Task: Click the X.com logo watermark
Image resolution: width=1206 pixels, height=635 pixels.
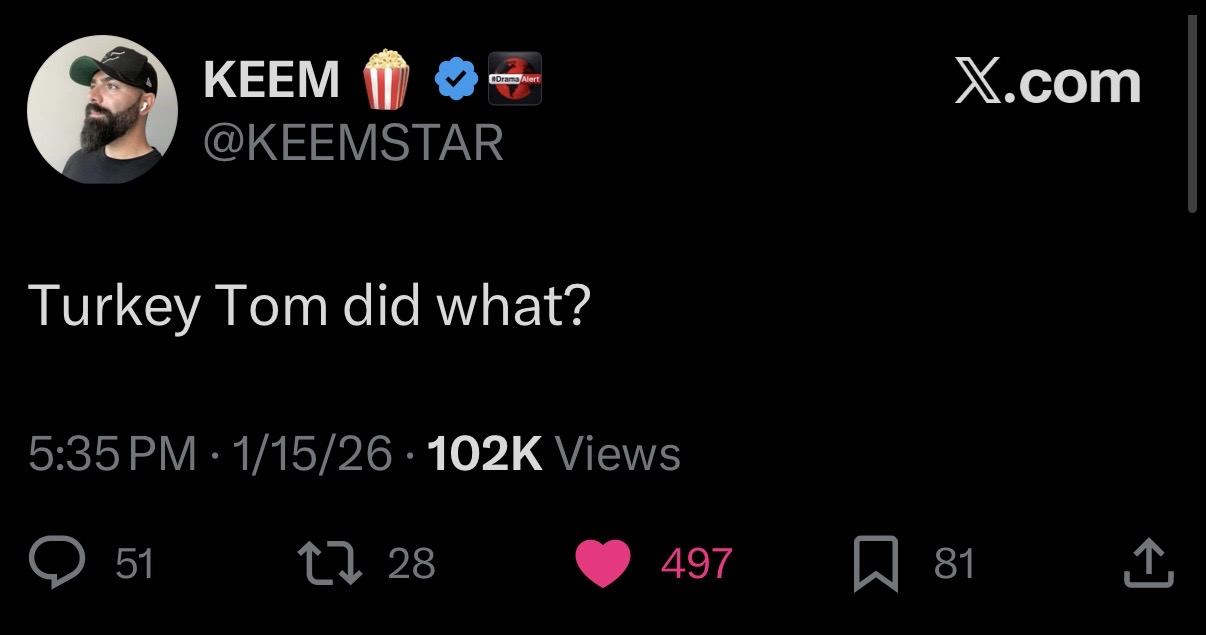Action: pos(1047,82)
